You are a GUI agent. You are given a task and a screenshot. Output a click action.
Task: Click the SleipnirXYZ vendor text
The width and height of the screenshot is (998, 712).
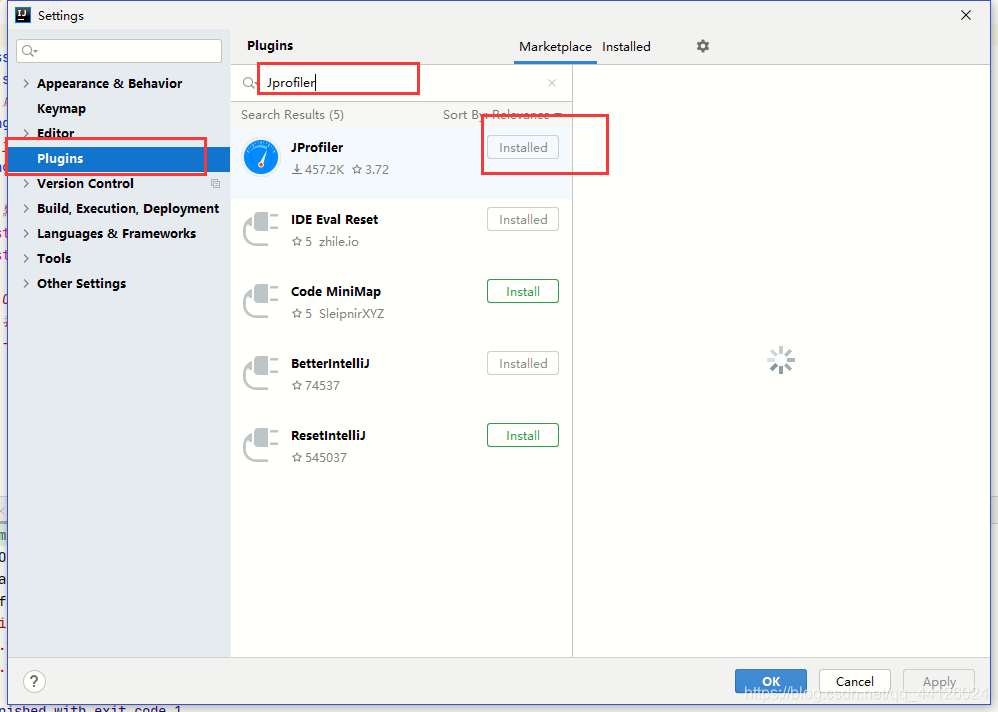click(x=351, y=314)
